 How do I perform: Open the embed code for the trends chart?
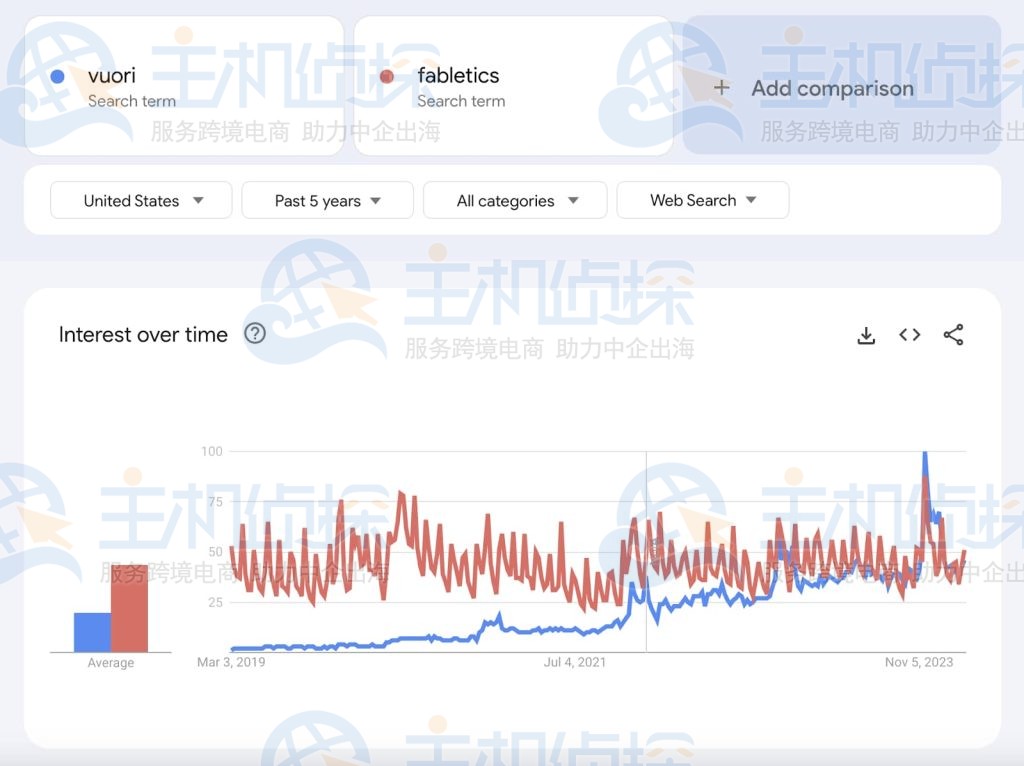click(909, 335)
